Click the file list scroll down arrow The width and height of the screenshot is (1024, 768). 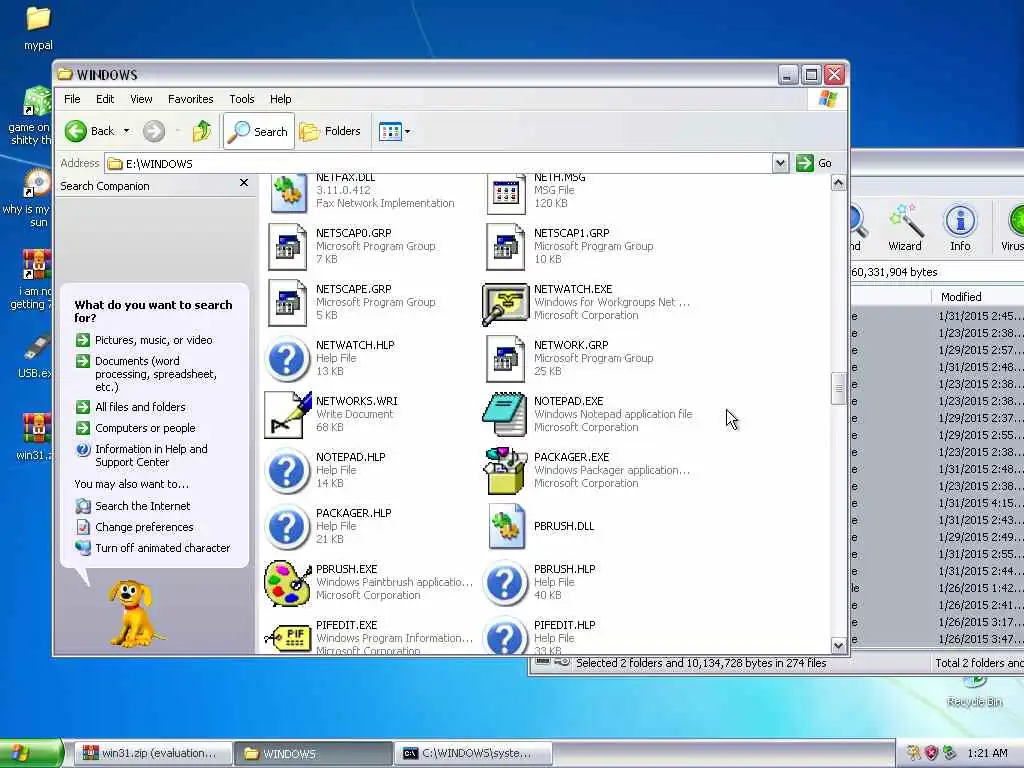(839, 645)
